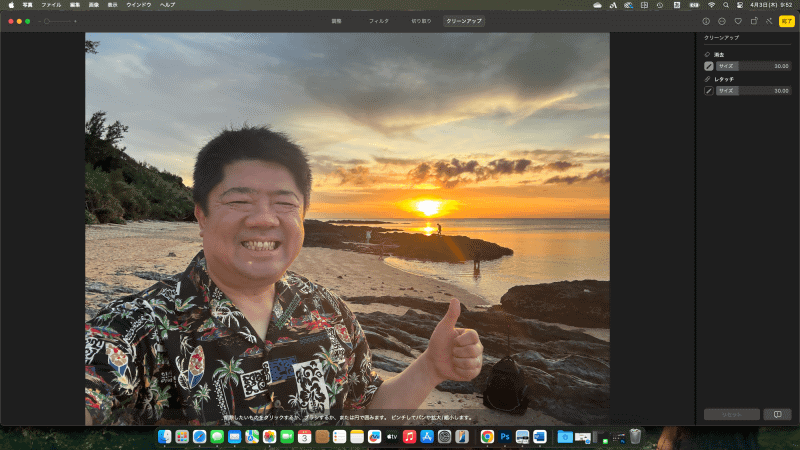
Task: Open Photoshop from the Dock
Action: pyautogui.click(x=505, y=437)
